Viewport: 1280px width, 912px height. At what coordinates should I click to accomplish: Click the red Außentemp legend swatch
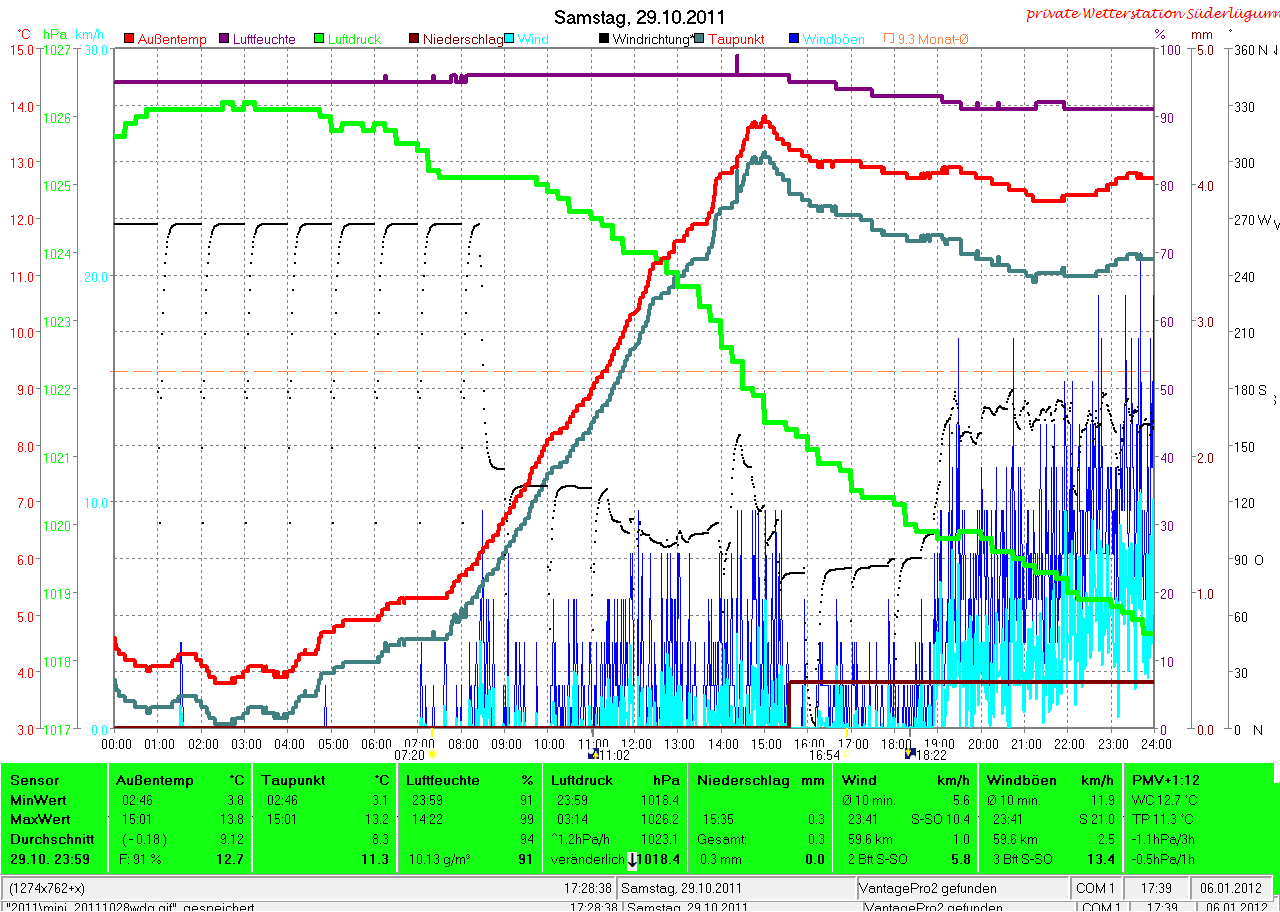point(129,39)
